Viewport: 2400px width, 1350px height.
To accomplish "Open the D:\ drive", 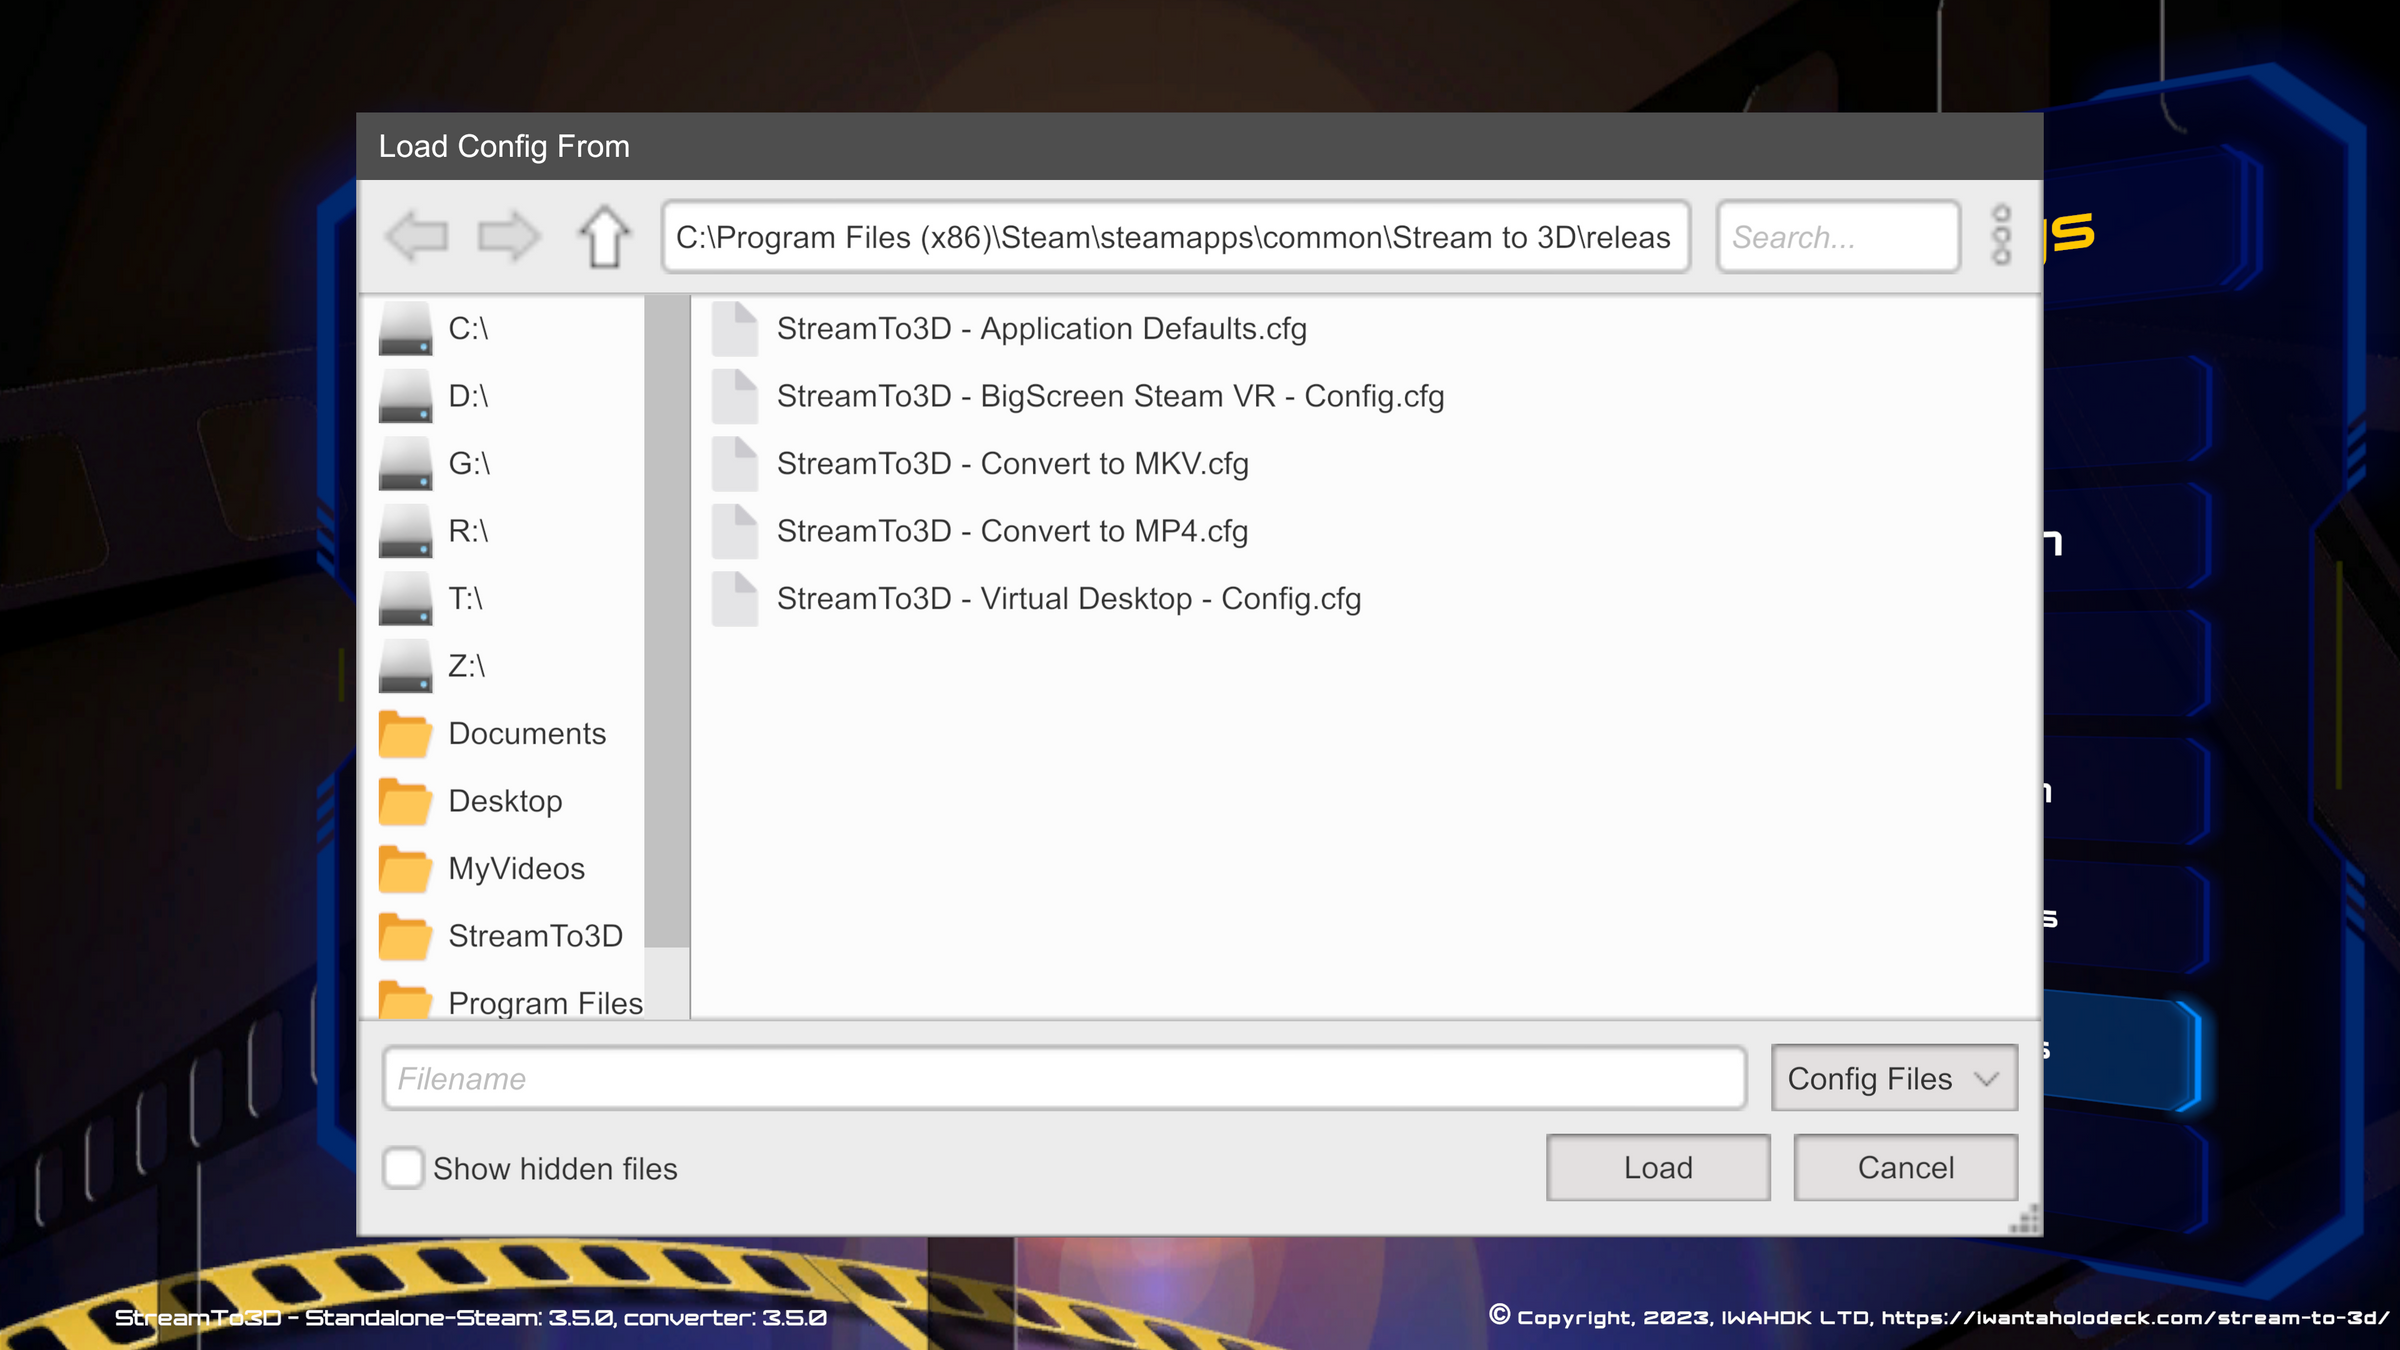I will point(467,395).
